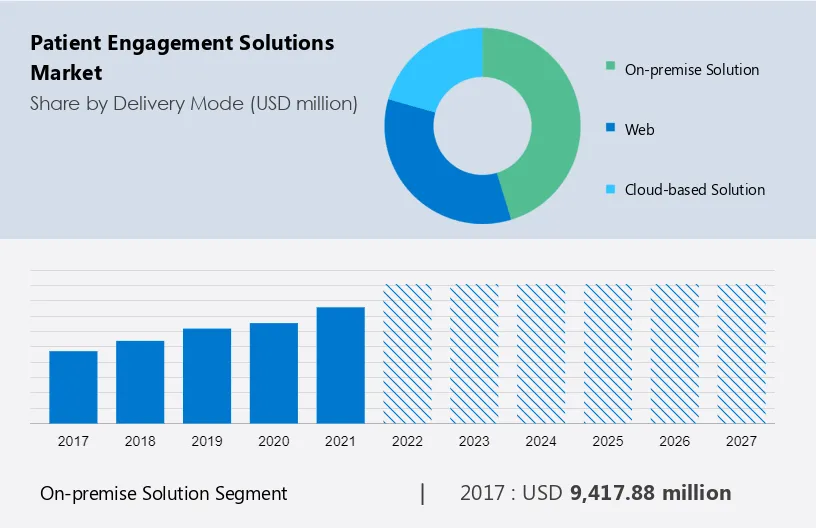Click the solid bar for 2020
Image resolution: width=816 pixels, height=528 pixels.
274,373
